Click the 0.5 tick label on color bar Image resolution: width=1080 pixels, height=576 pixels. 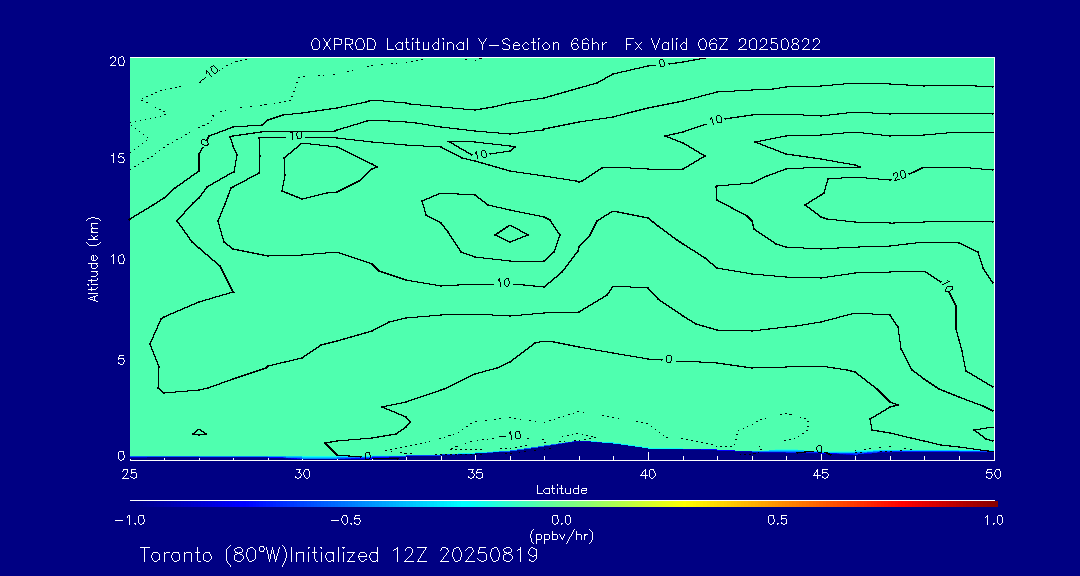tap(777, 520)
